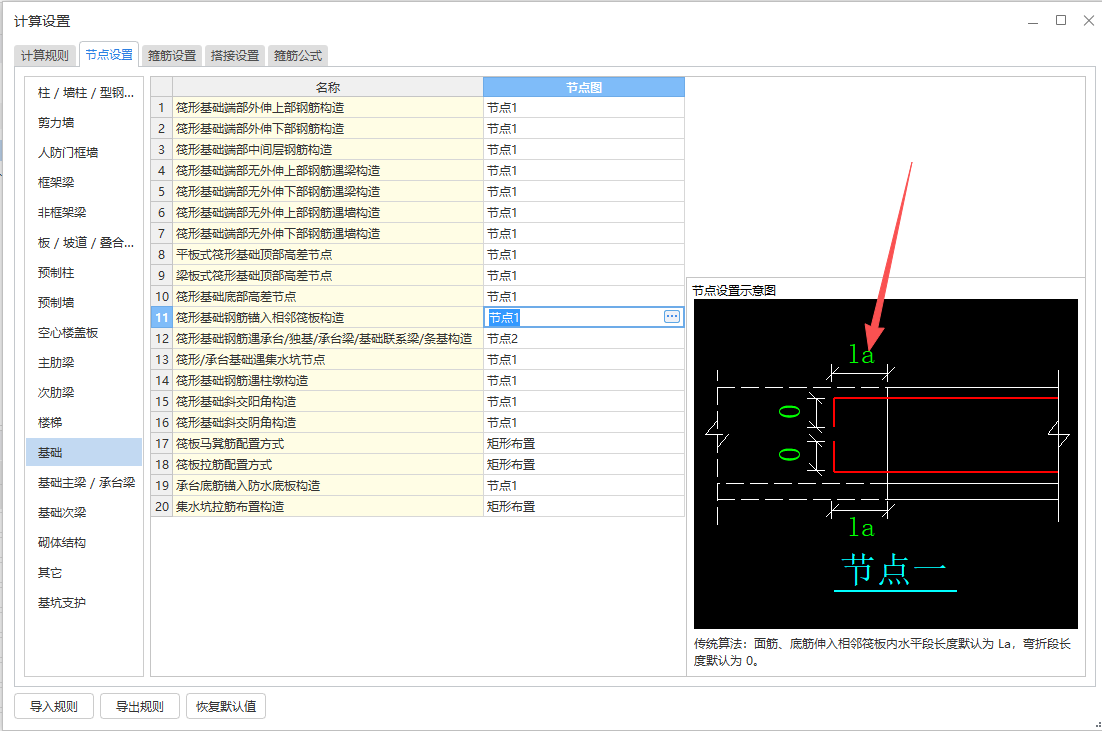Select row 筏形基础端部无外伸下部钢筋遇墙构造
1102x731 pixels.
point(328,233)
